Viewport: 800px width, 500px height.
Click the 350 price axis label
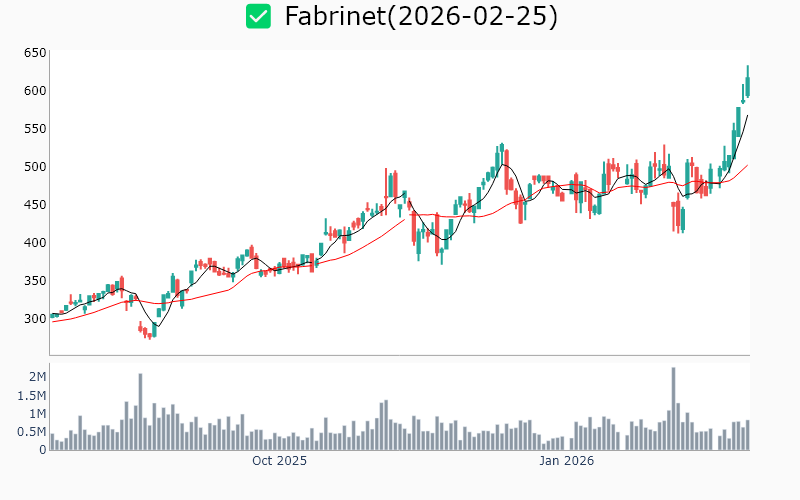35,280
